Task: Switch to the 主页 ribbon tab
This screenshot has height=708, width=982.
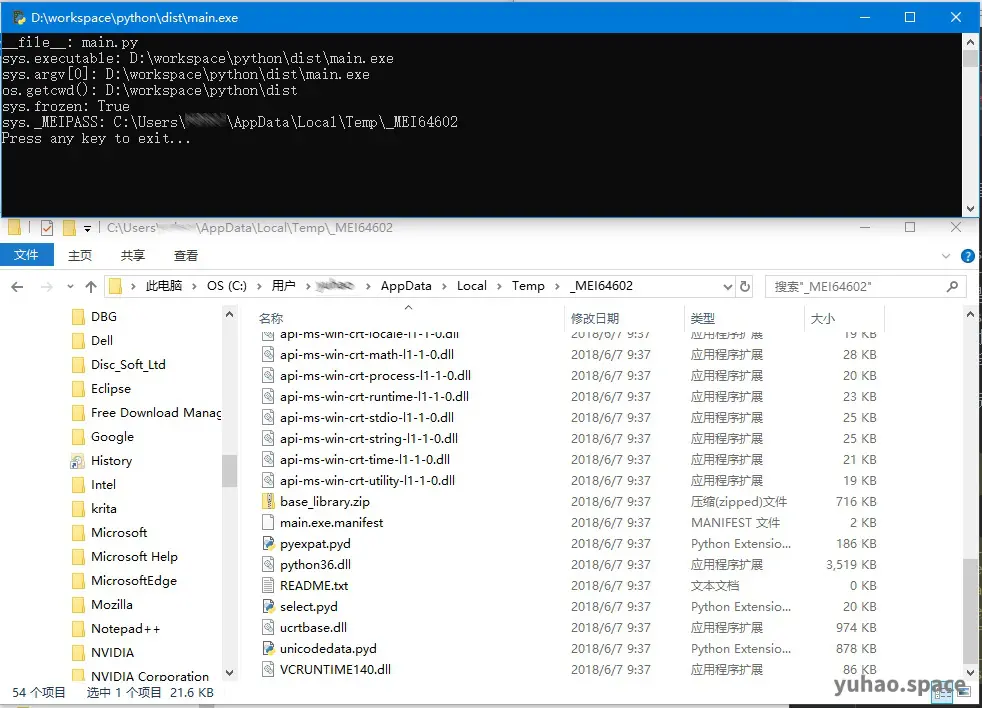Action: (80, 256)
